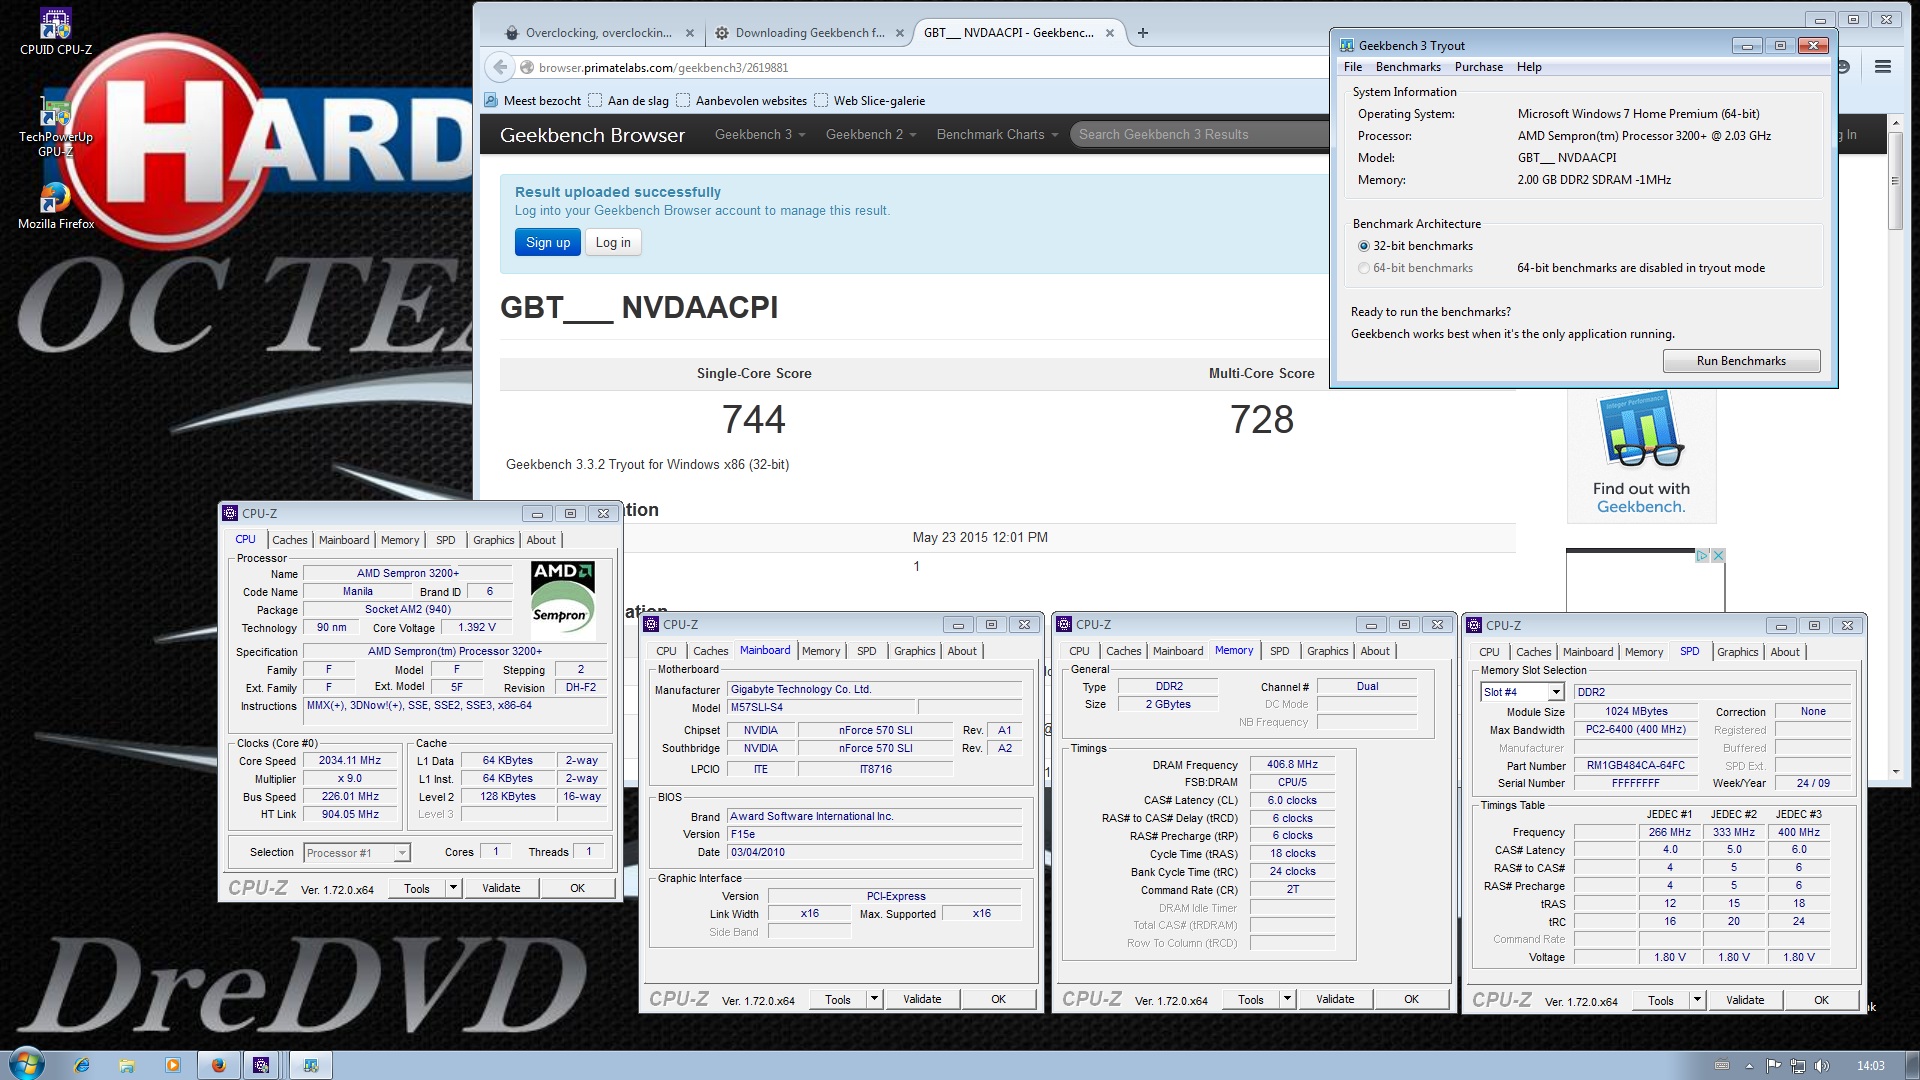This screenshot has height=1080, width=1920.
Task: Open the CPUID CPU-Z desktop shortcut
Action: [55, 30]
